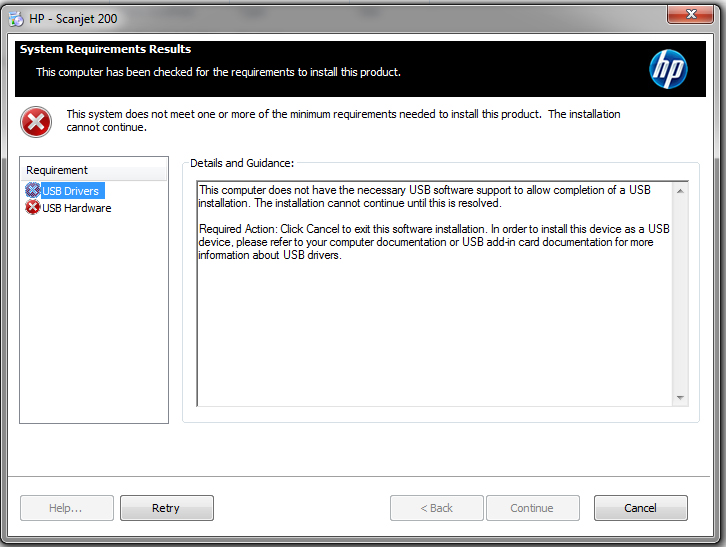Click the 'Required Action: Click Cancel' paragraph
The image size is (726, 547).
434,242
